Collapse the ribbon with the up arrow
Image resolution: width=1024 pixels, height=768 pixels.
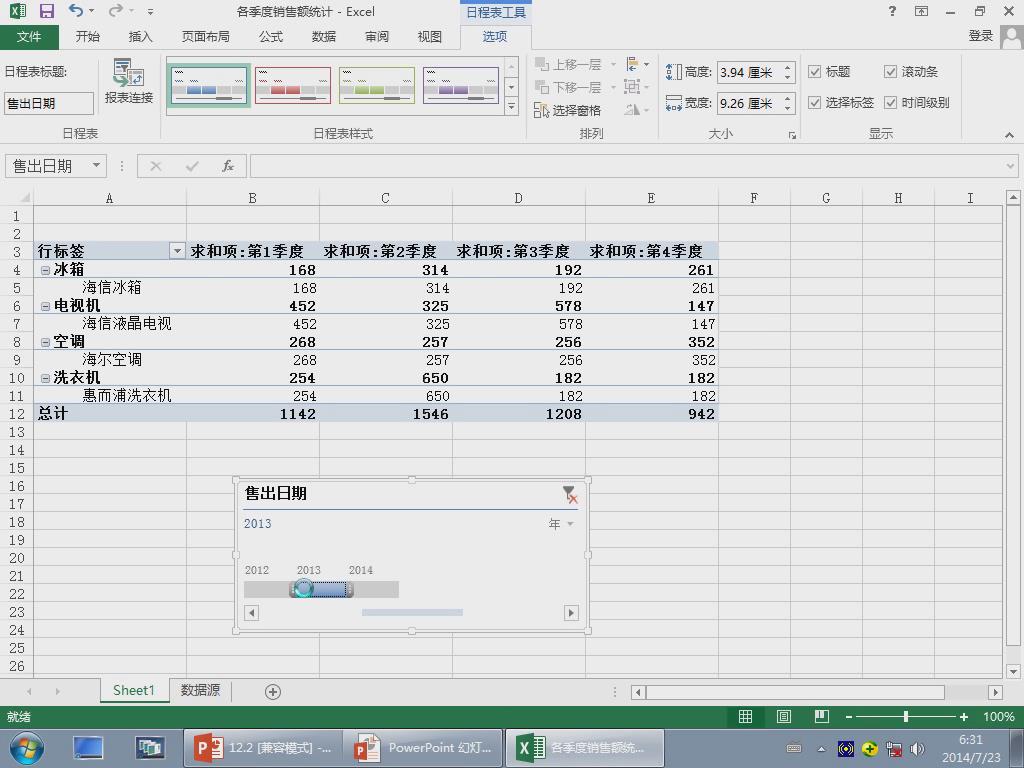tap(1009, 135)
